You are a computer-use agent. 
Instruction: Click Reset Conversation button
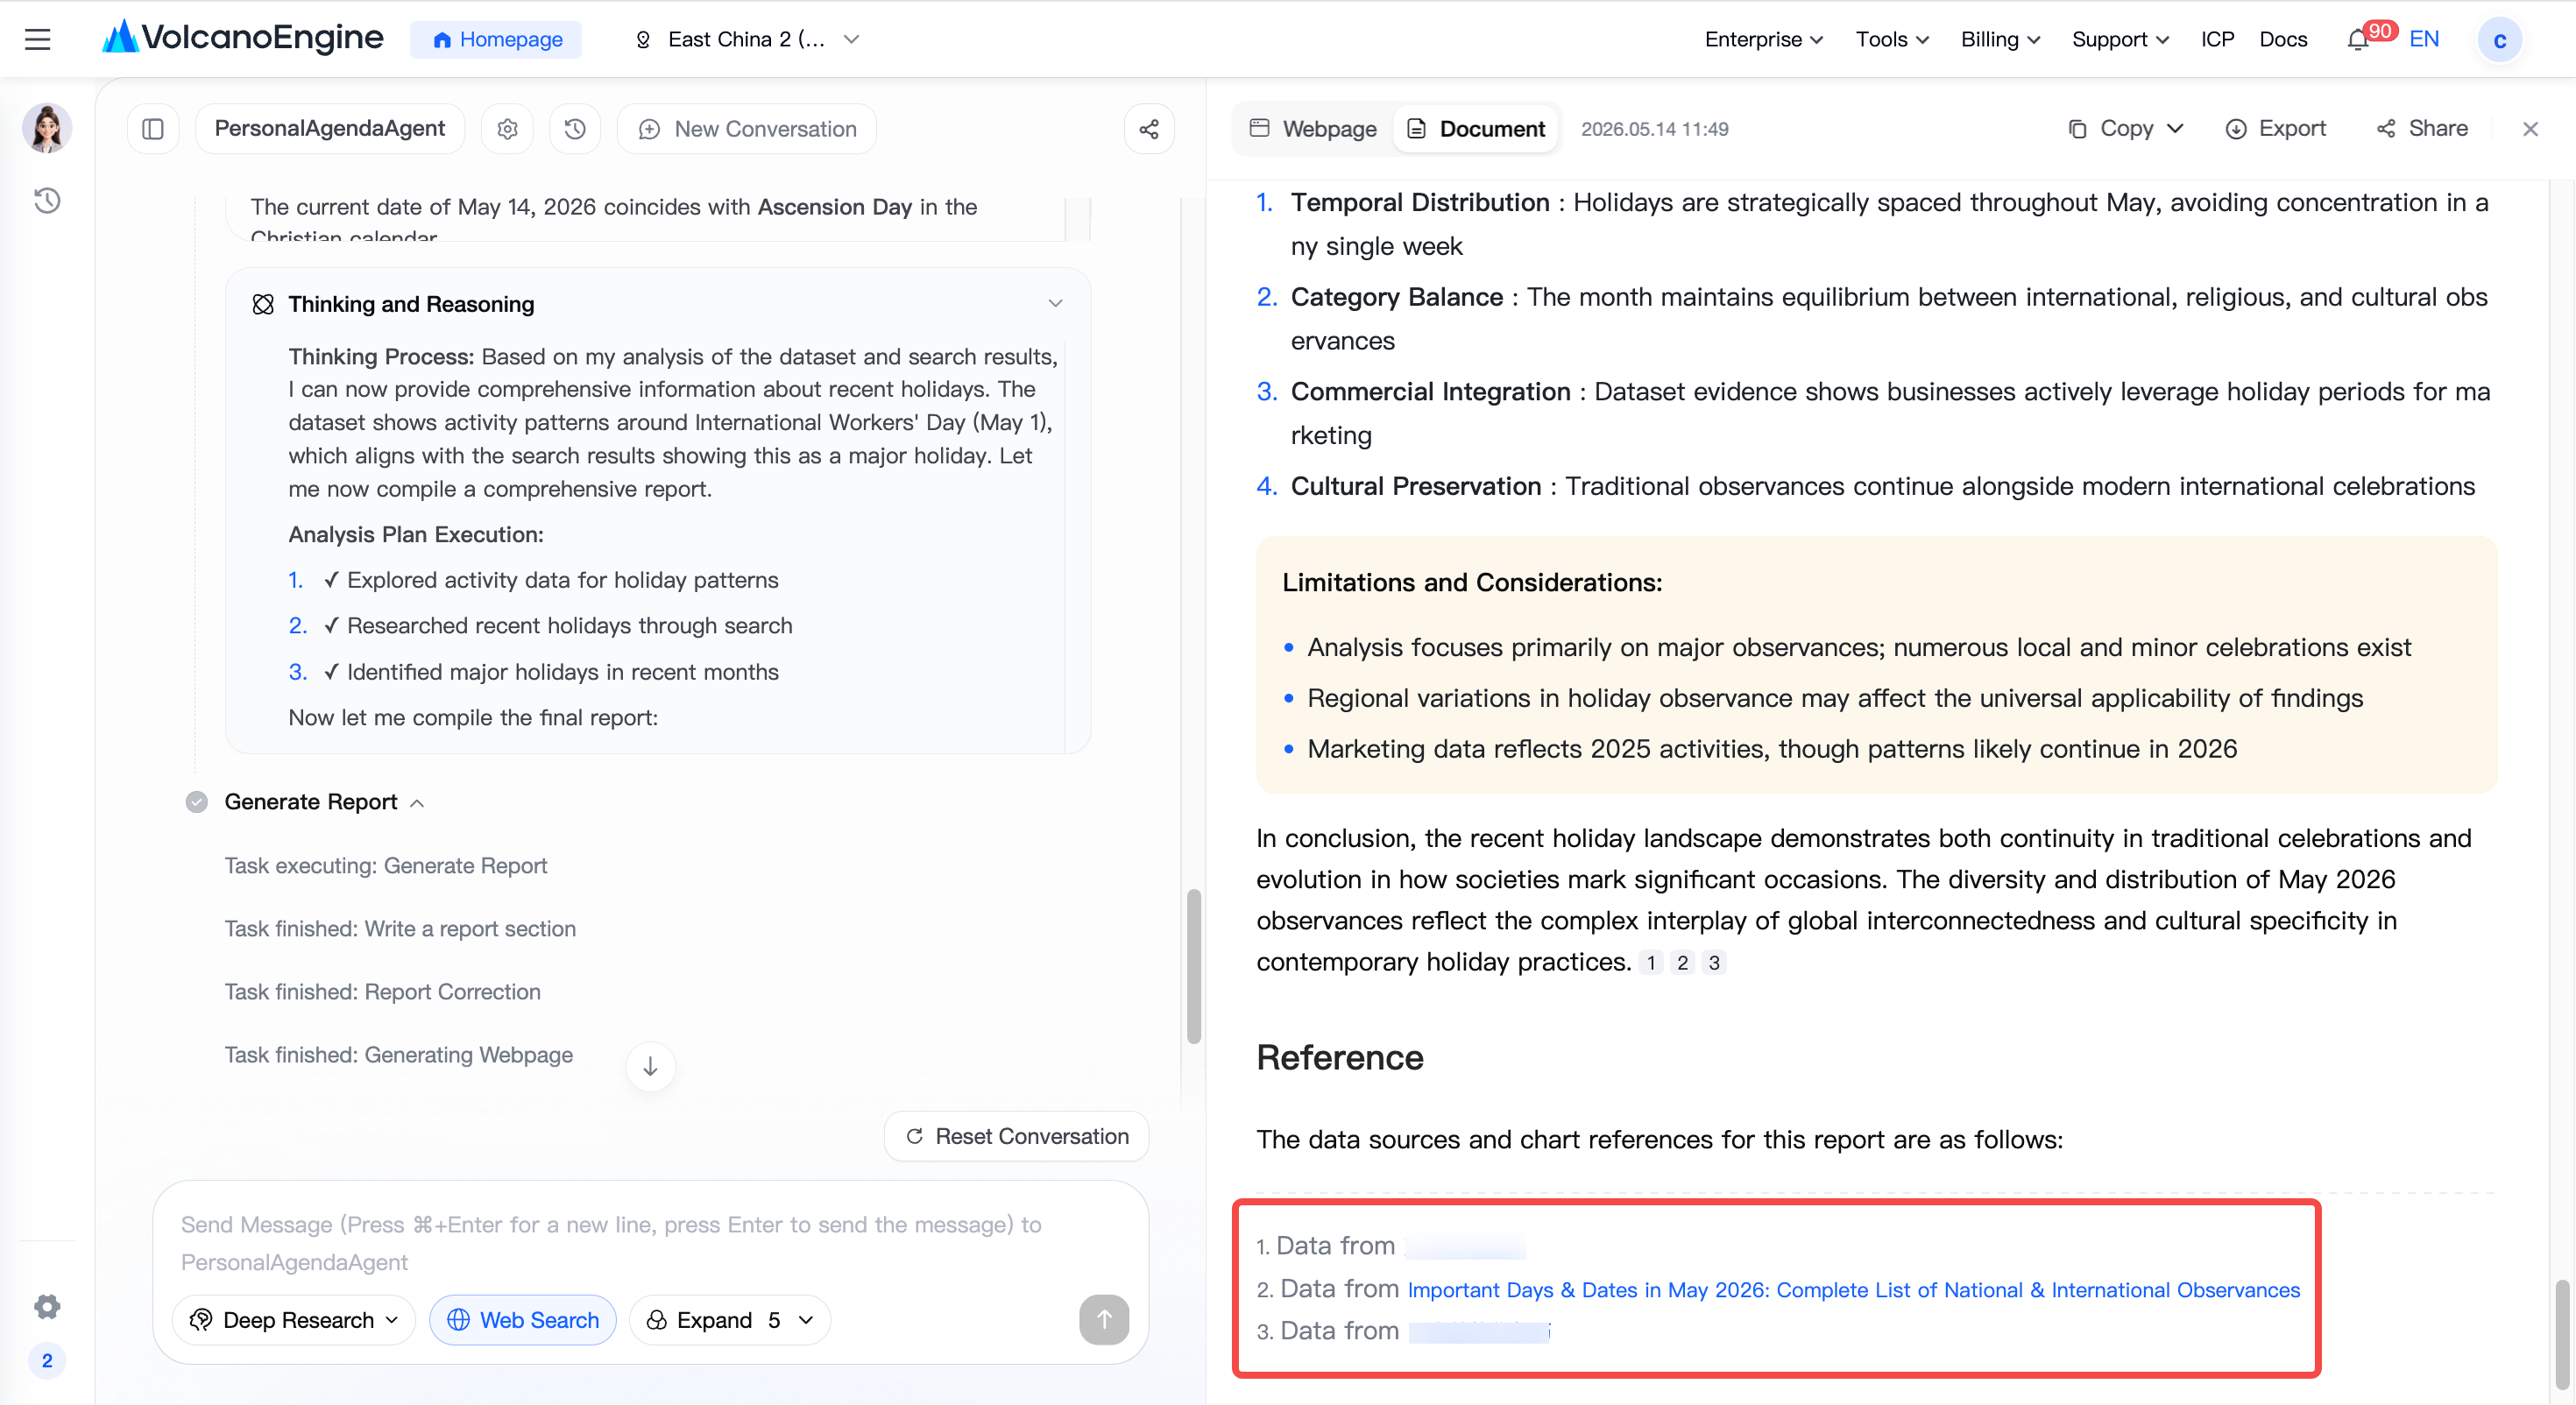click(x=1017, y=1136)
